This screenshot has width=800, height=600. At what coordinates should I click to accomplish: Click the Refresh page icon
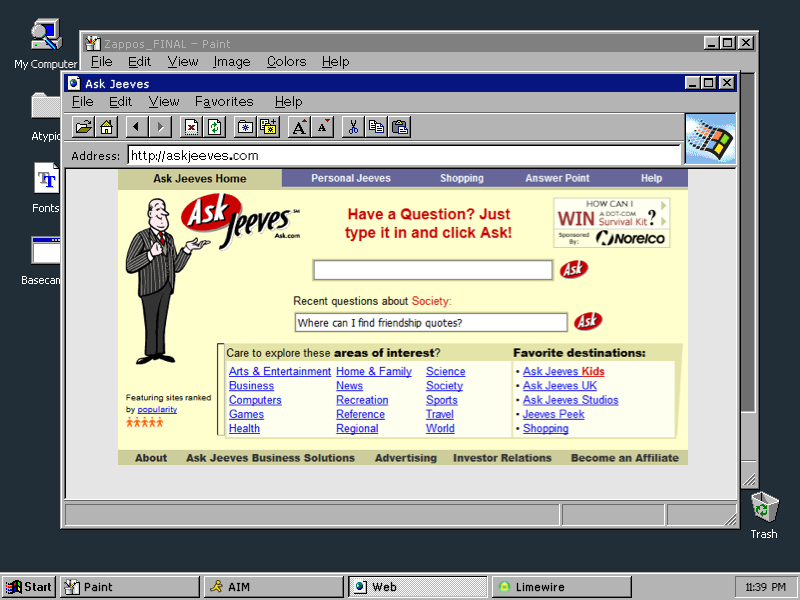pos(214,127)
